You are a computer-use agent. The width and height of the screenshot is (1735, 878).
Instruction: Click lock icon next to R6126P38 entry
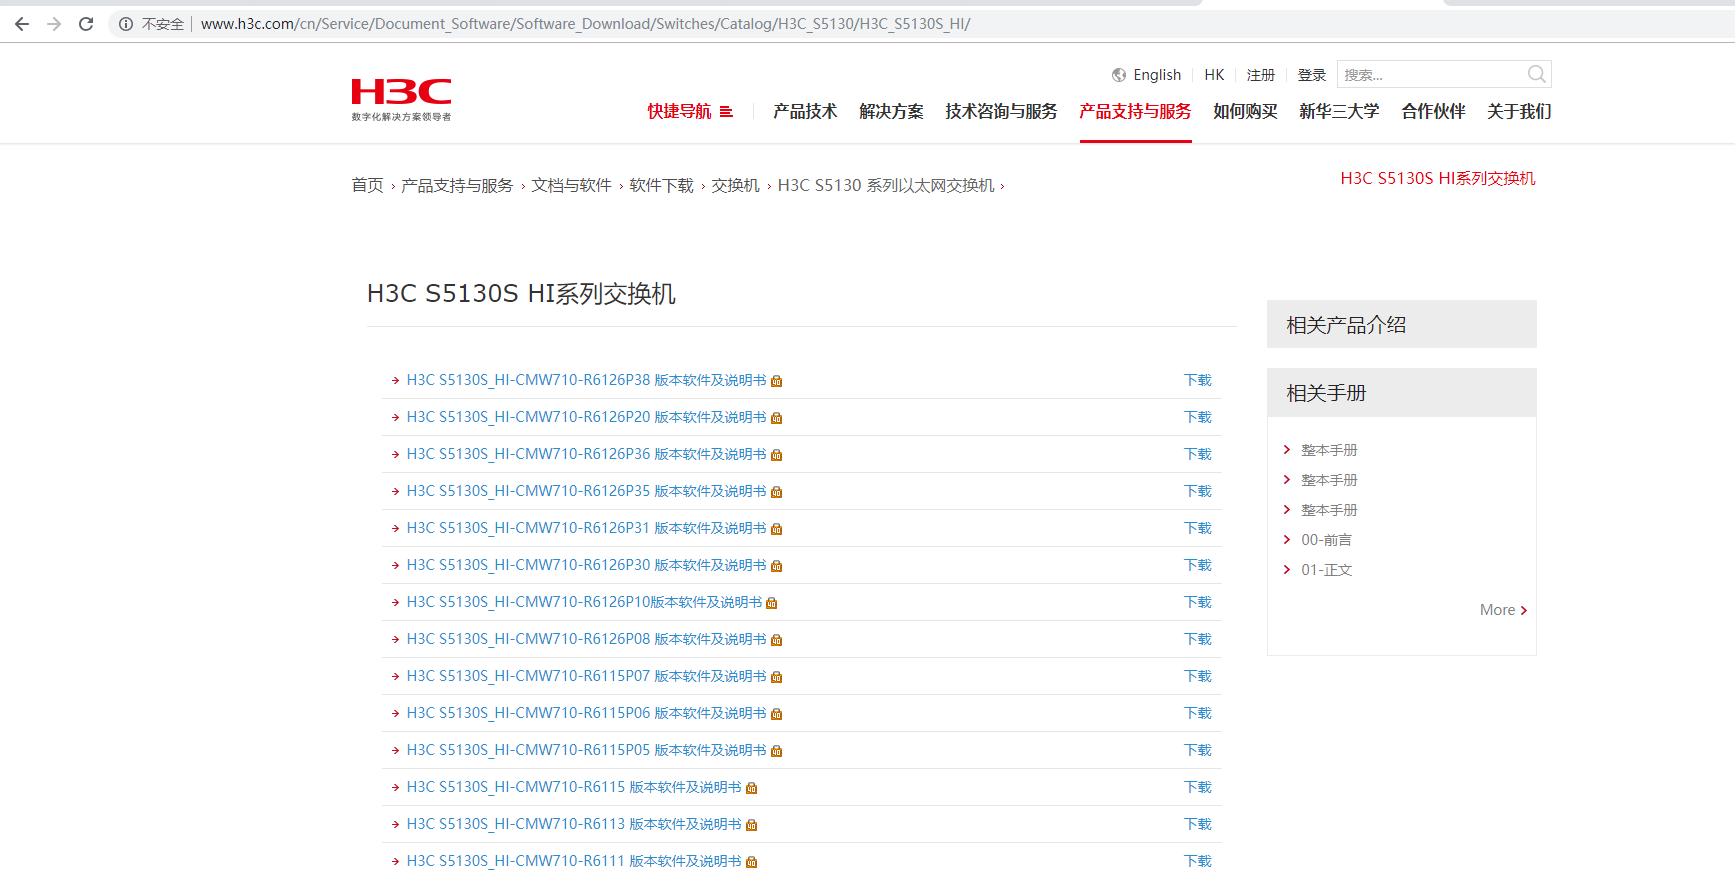[777, 381]
